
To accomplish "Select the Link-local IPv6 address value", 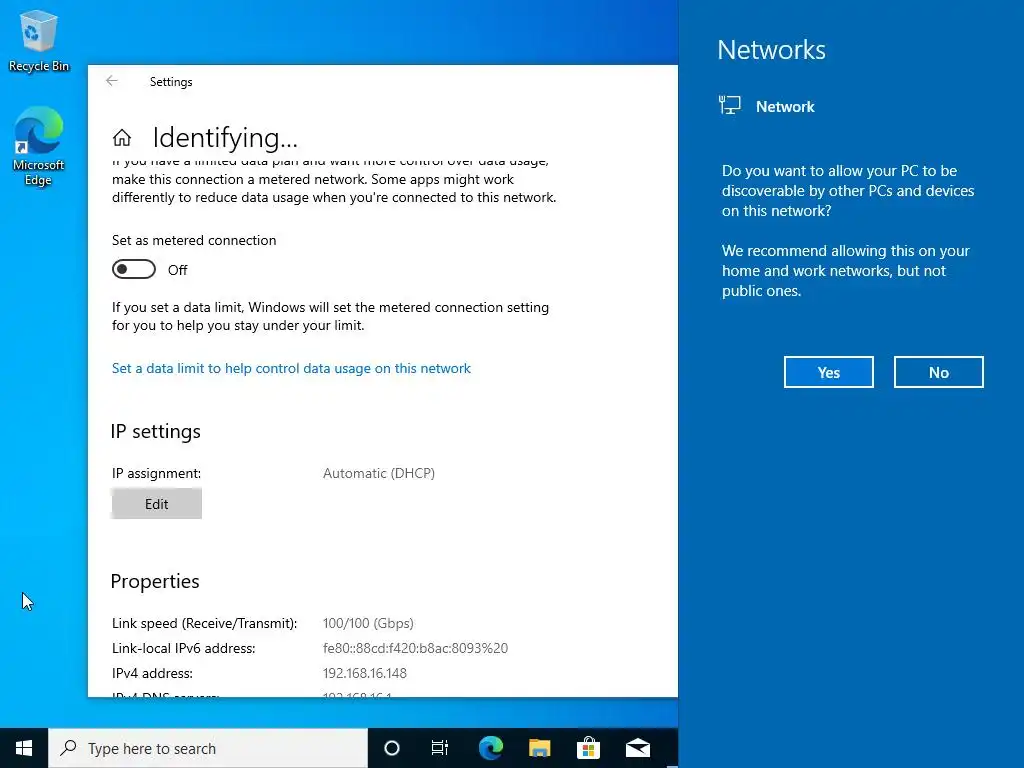I will pos(415,648).
